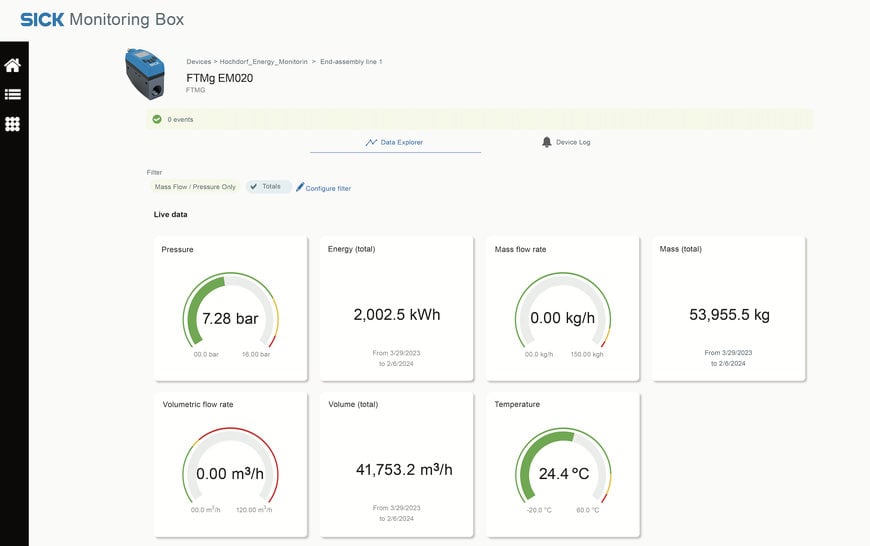Click the Volume (total) card title

[x=353, y=404]
